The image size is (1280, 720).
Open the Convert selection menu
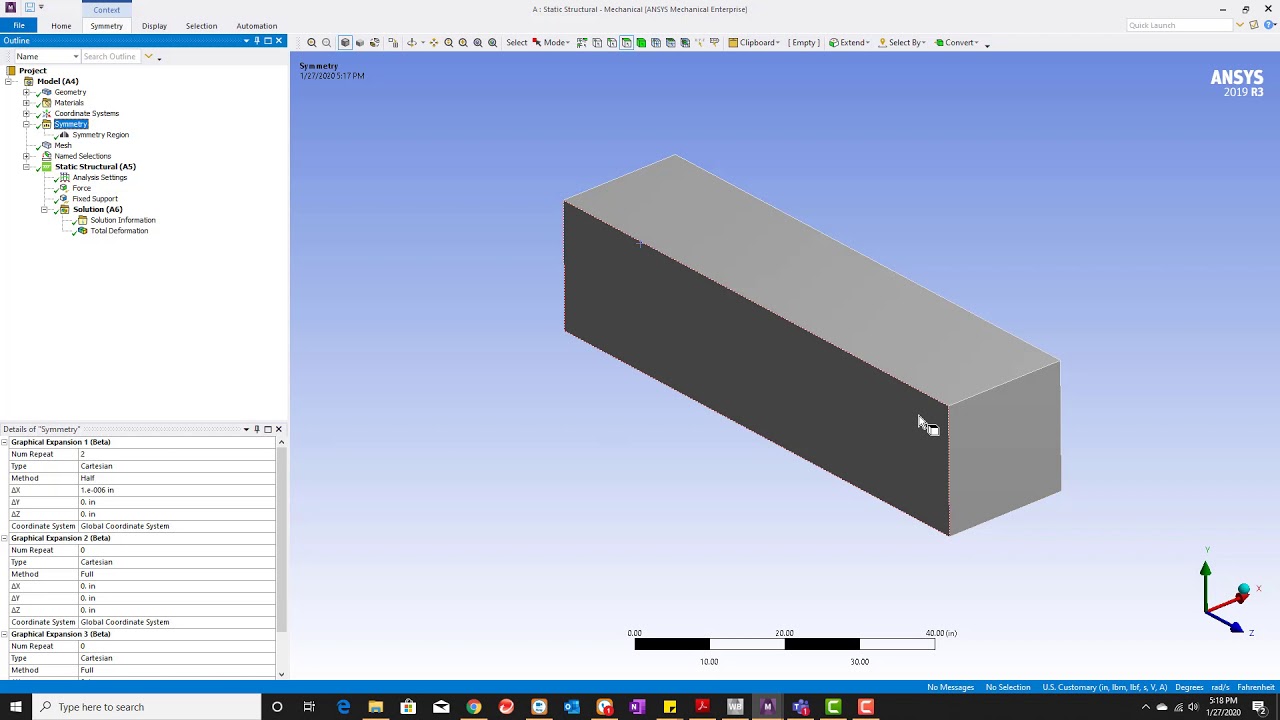coord(956,42)
